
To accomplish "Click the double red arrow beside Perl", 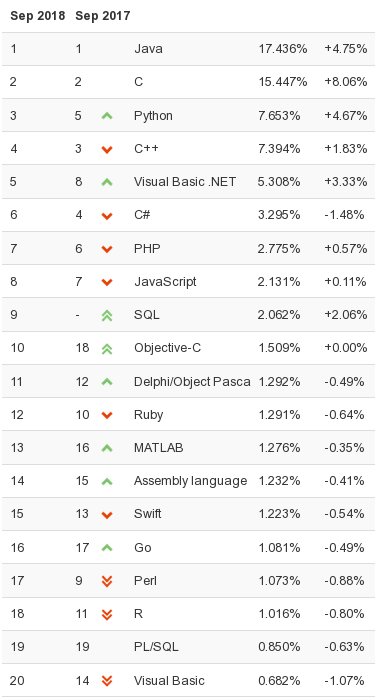I will point(107,581).
